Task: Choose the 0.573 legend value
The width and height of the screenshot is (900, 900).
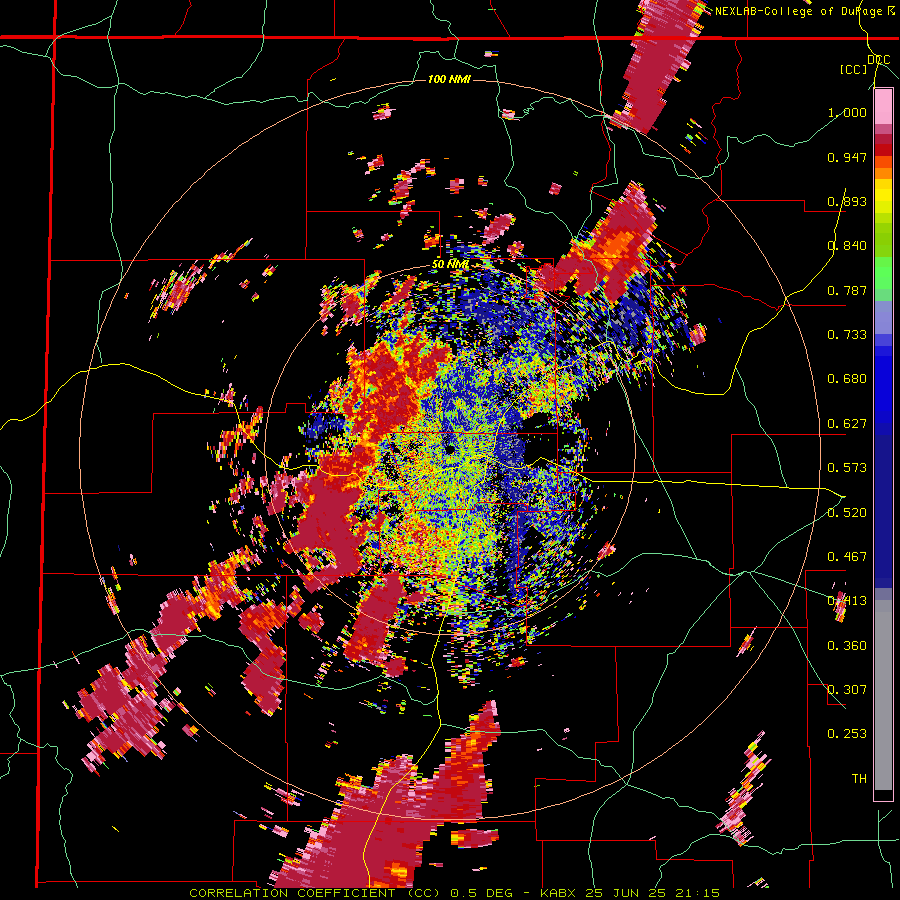Action: click(847, 468)
